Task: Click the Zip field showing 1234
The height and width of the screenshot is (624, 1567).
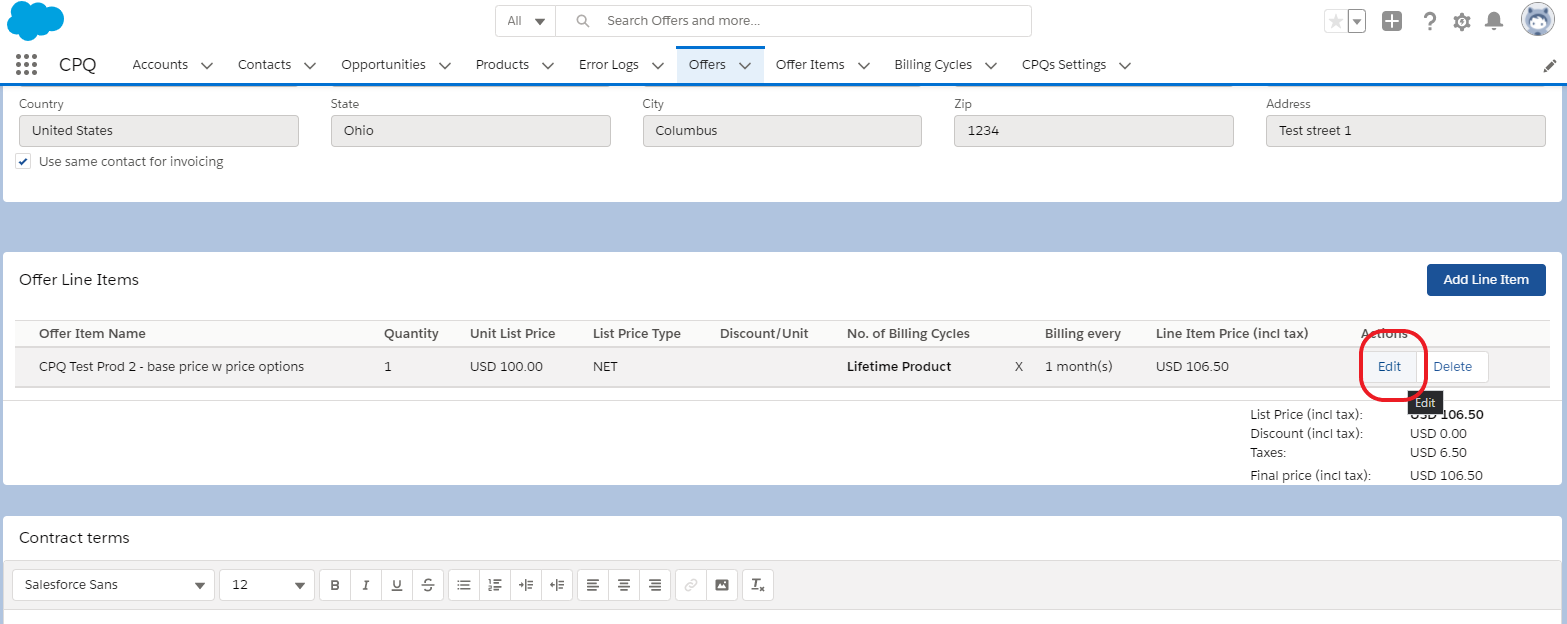Action: (1094, 131)
